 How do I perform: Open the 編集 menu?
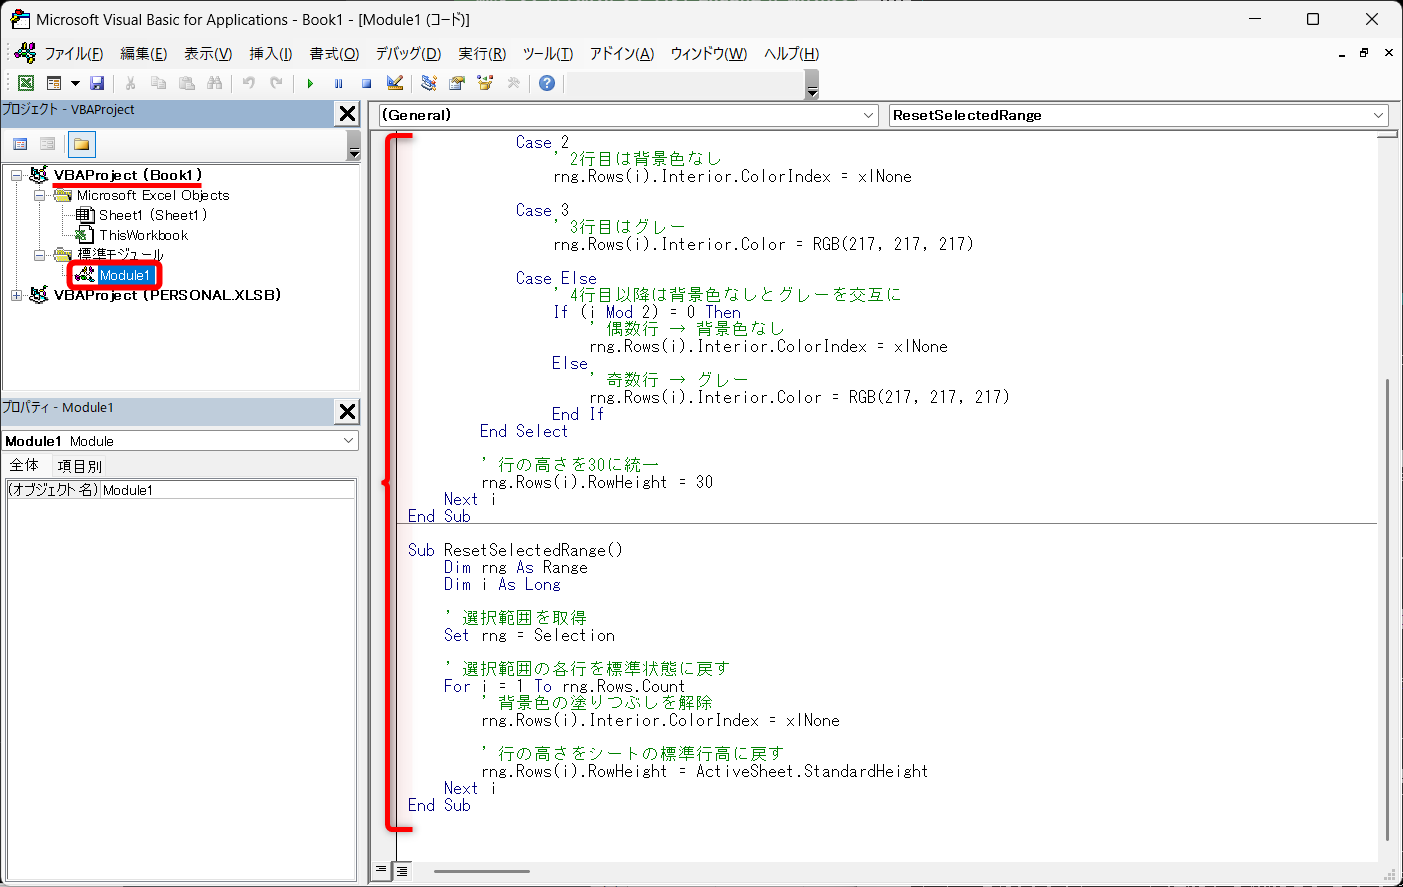point(144,54)
